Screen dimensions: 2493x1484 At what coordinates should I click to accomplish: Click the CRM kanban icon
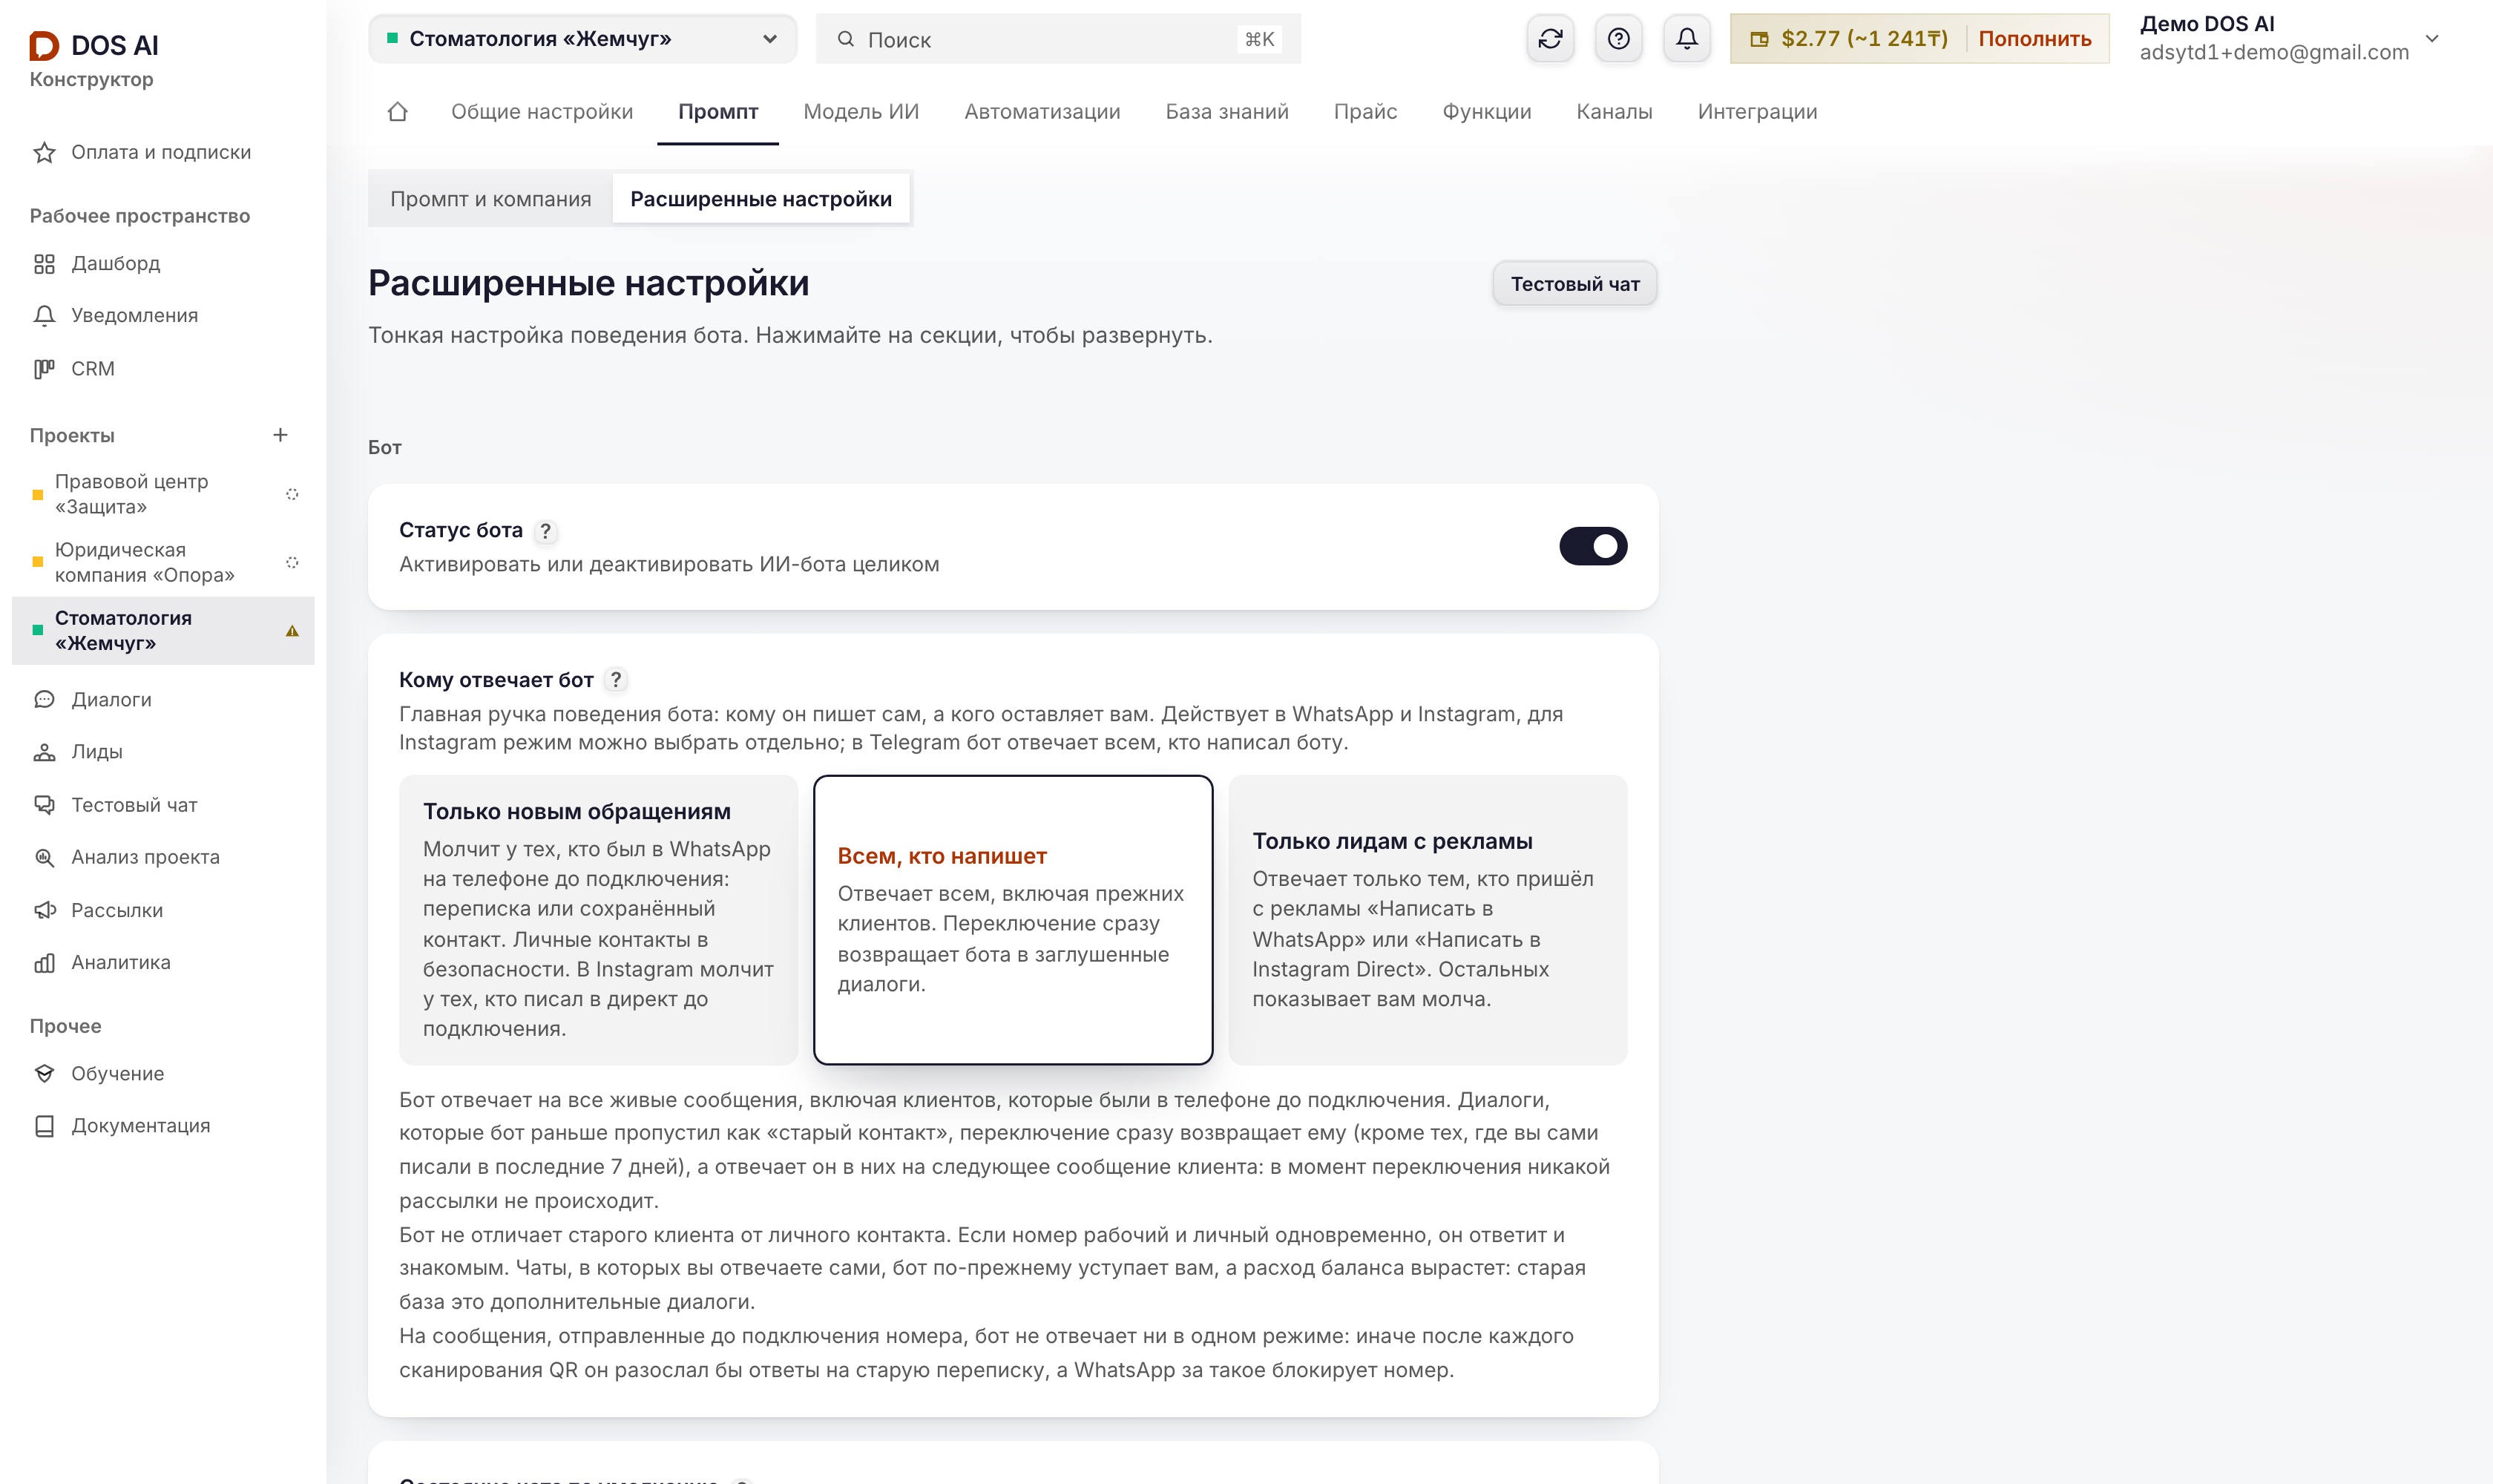pyautogui.click(x=44, y=369)
